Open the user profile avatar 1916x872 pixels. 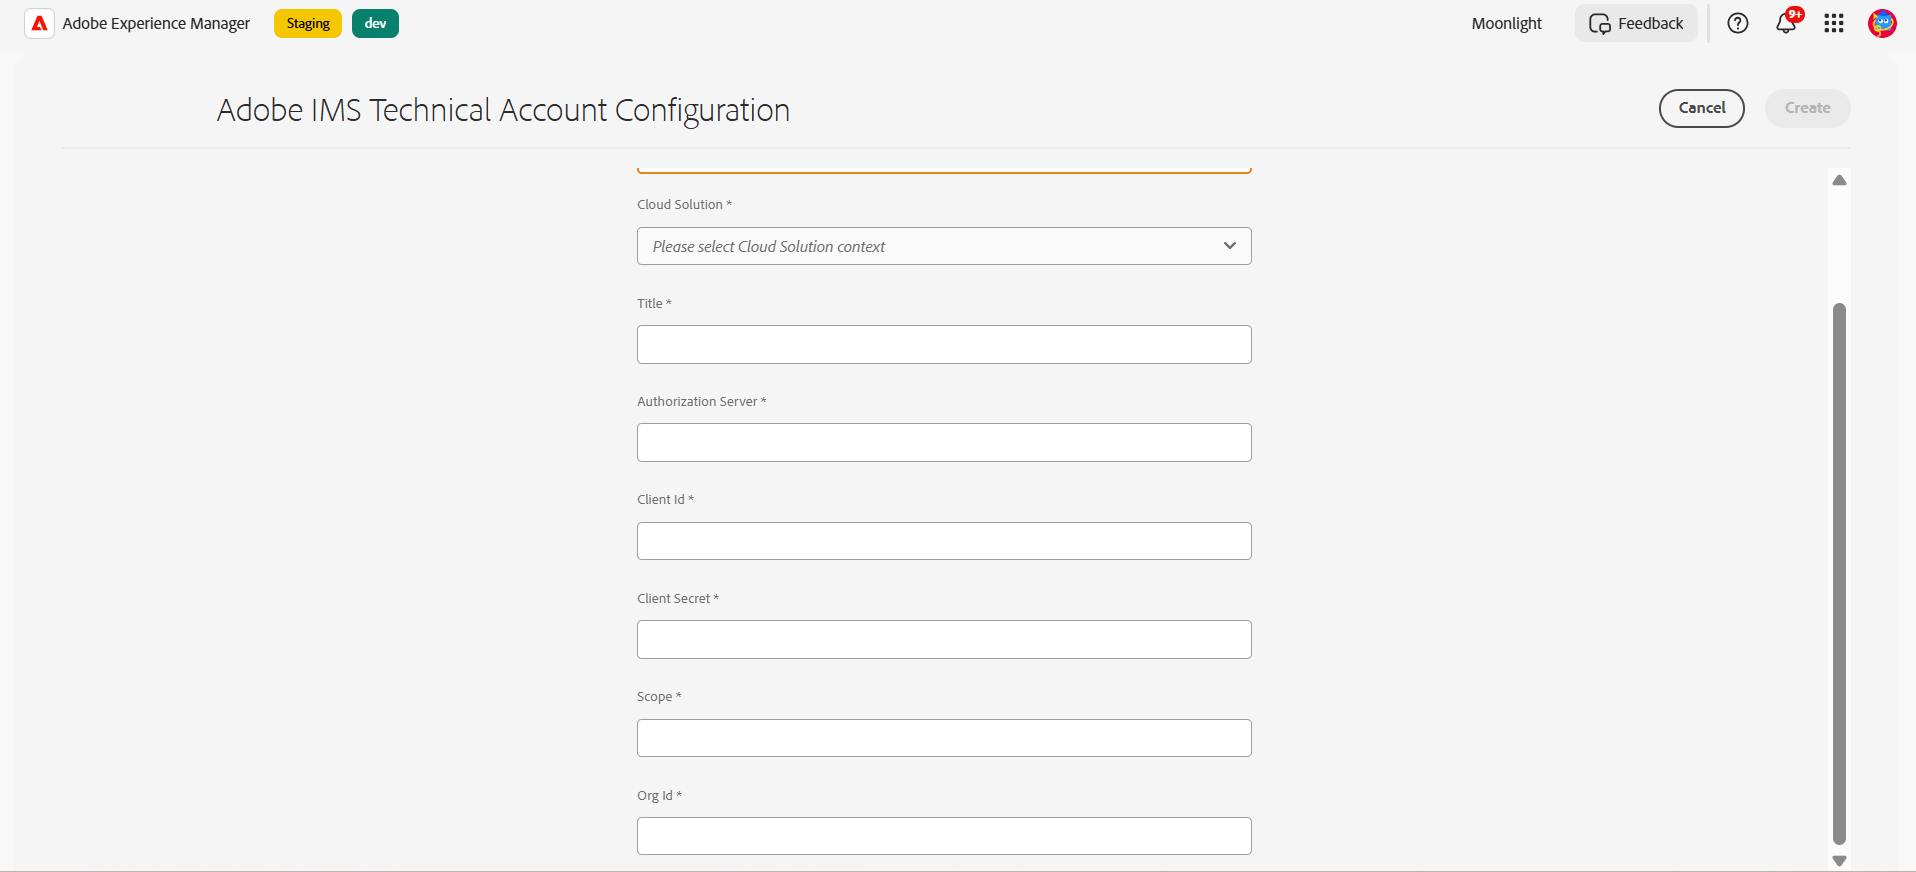(1882, 24)
